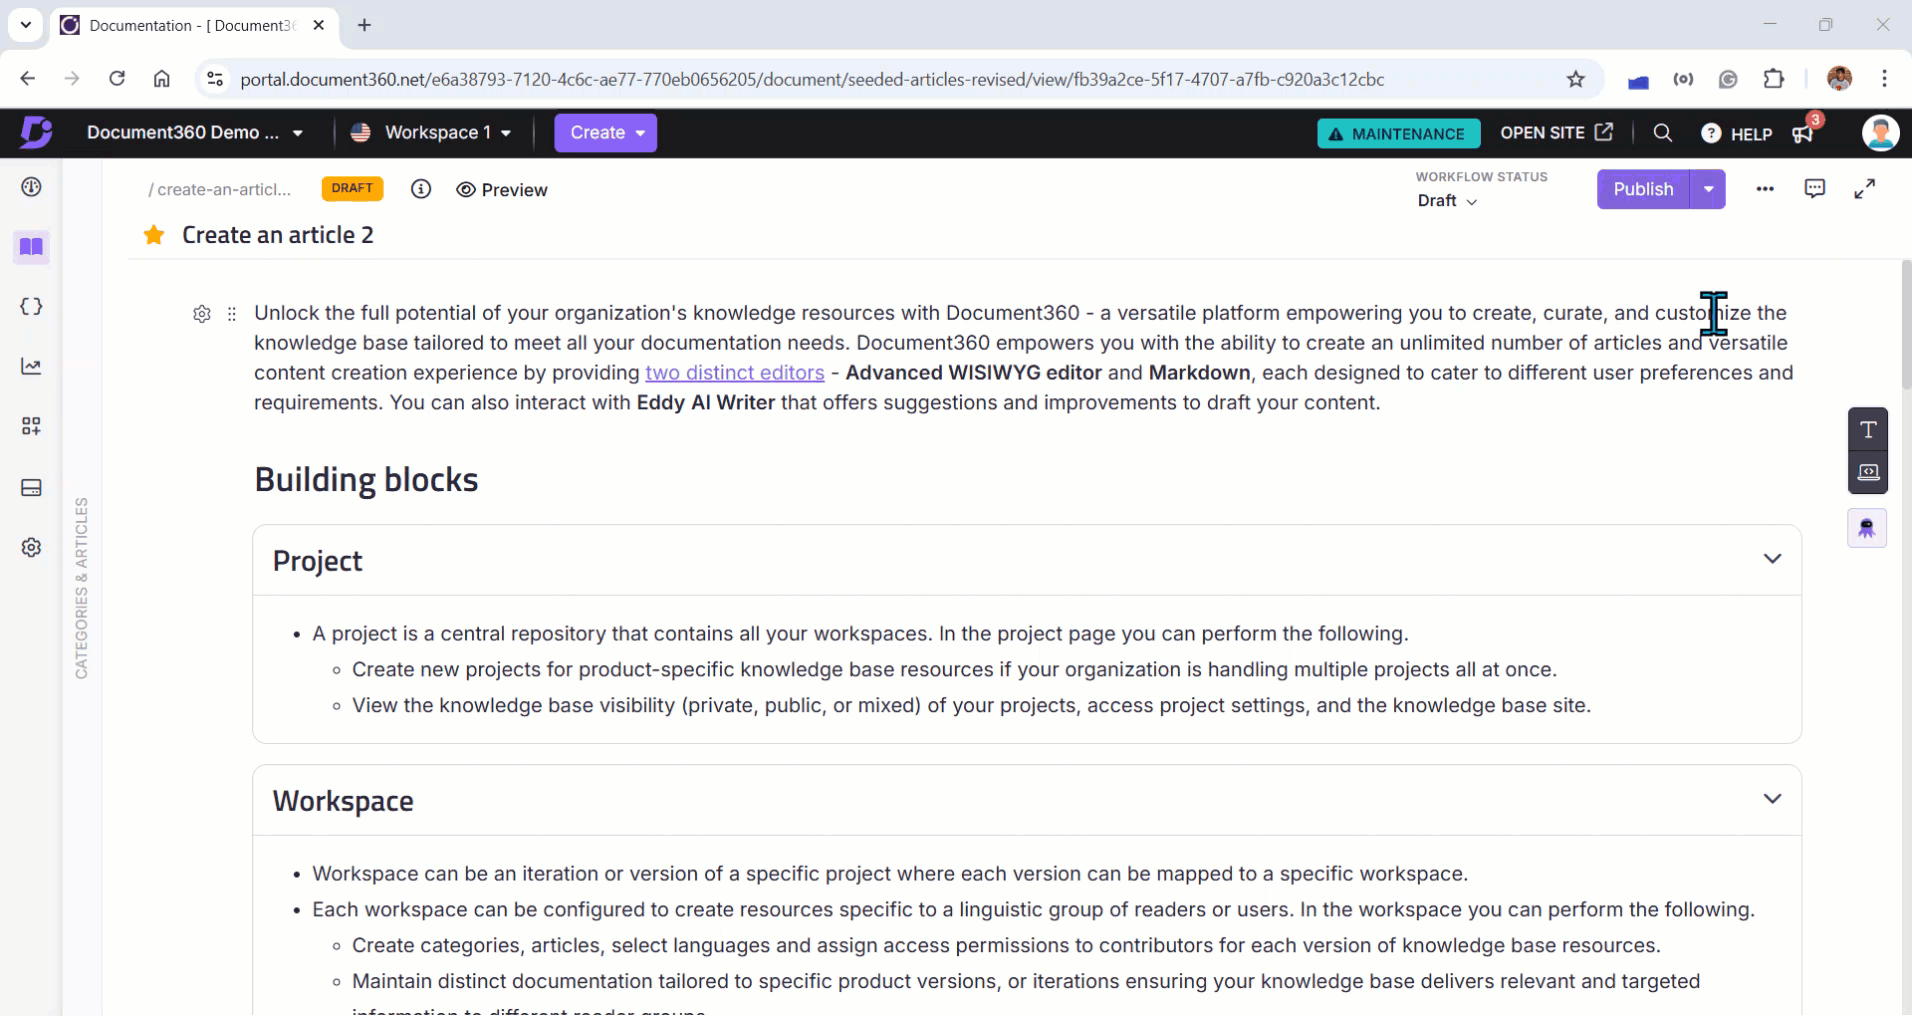Open the What's new megaphone notifications
Screen dimensions: 1912x1016
[x=1804, y=133]
